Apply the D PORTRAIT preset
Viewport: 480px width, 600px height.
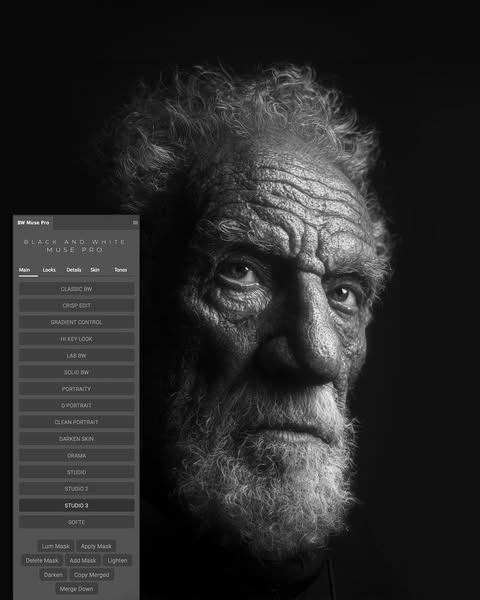pos(77,406)
